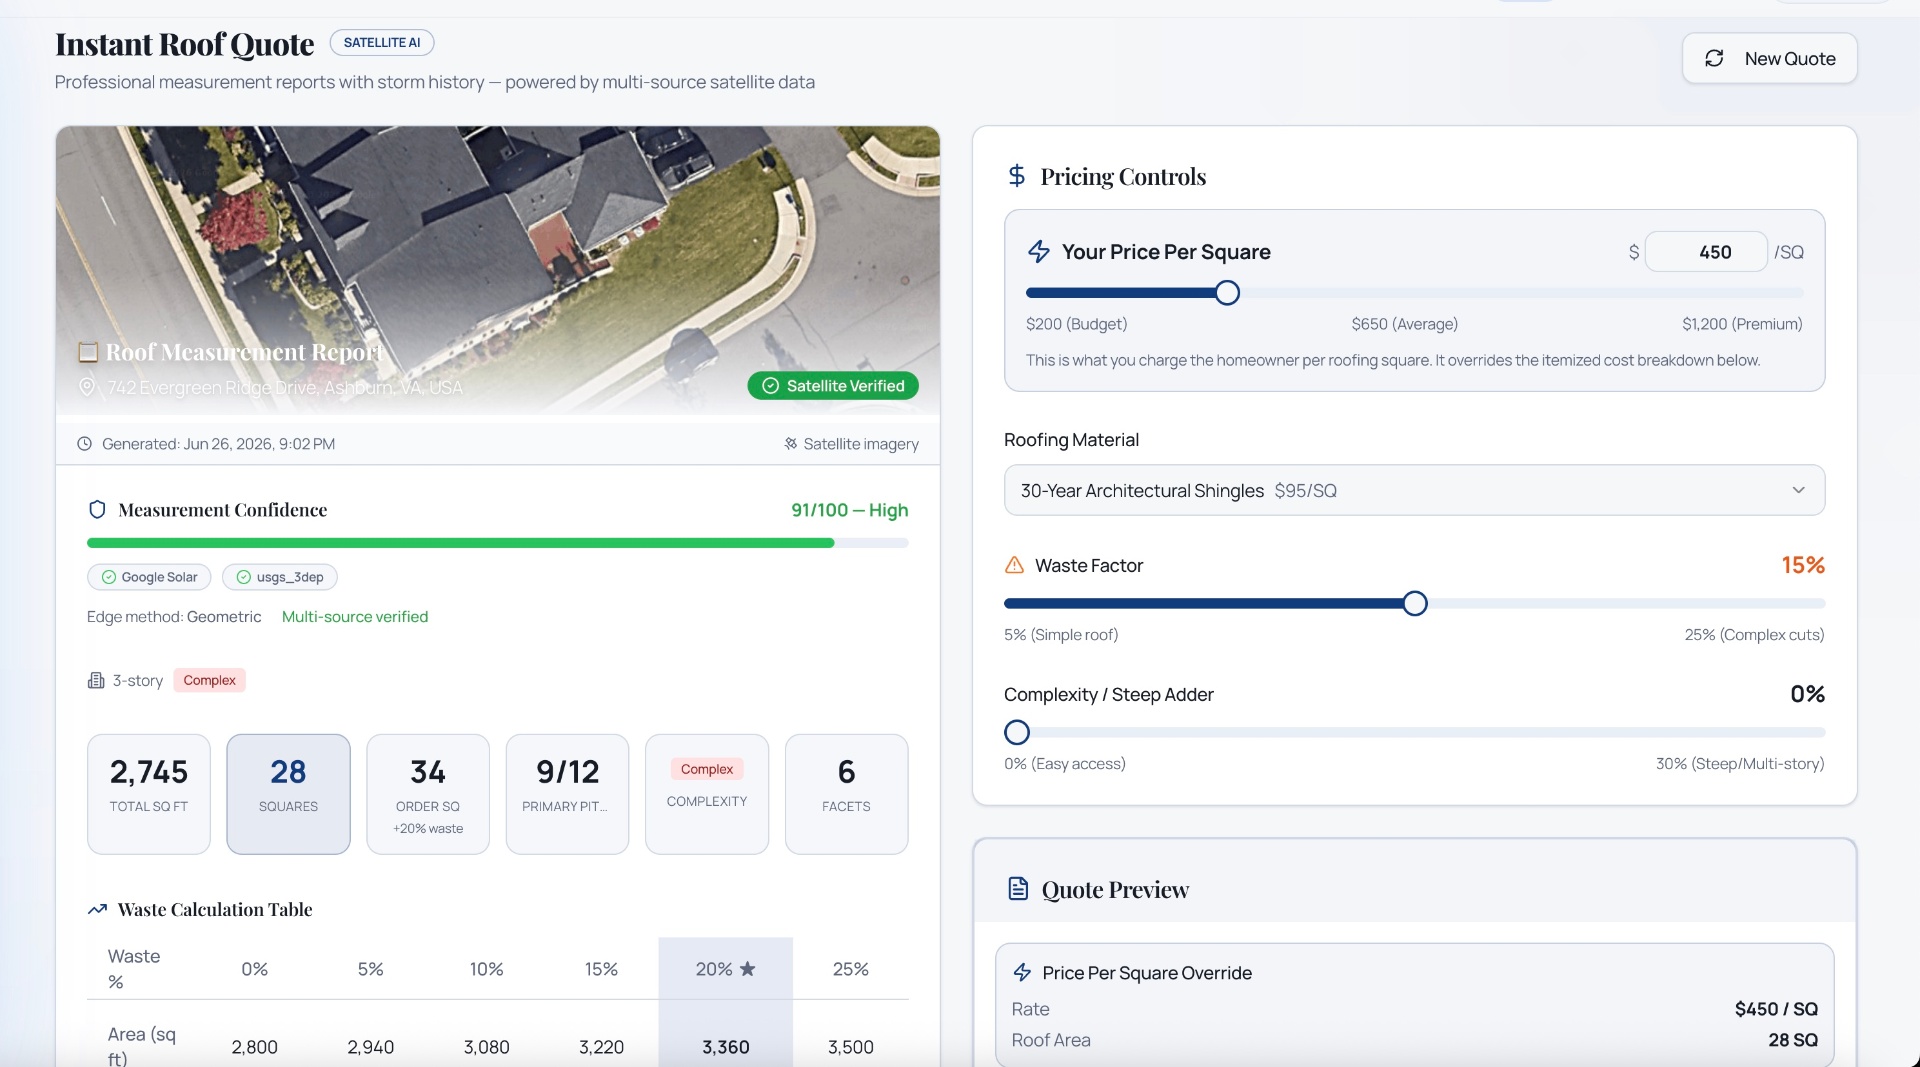Click the 91/100 — High confidence score
1920x1067 pixels.
pyautogui.click(x=849, y=510)
